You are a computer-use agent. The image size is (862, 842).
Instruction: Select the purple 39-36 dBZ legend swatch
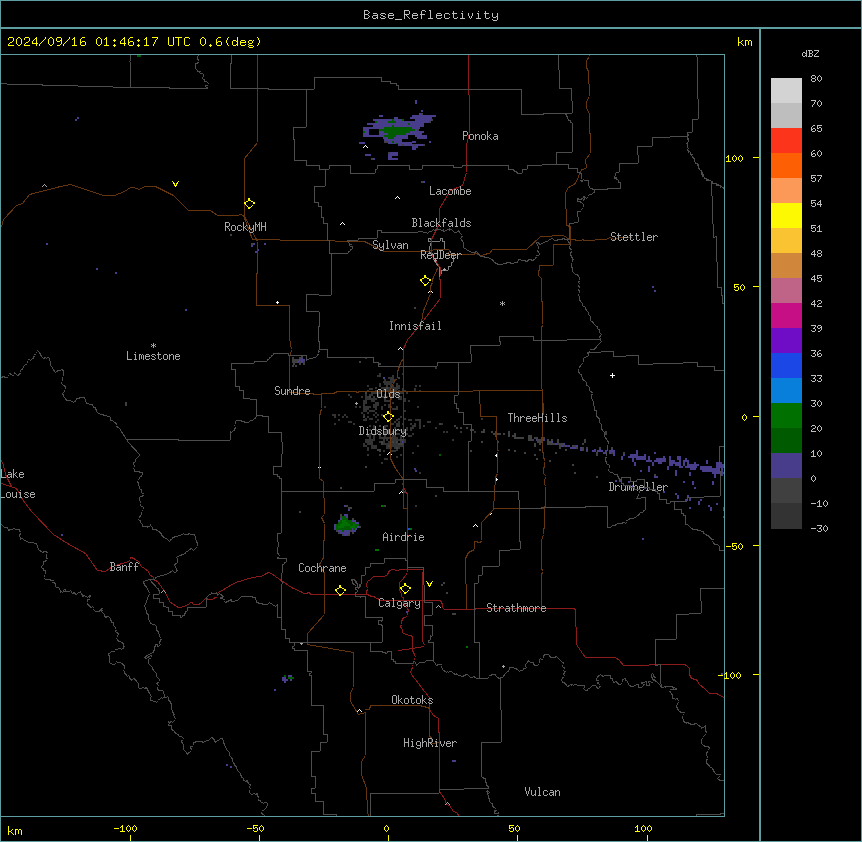(x=786, y=340)
